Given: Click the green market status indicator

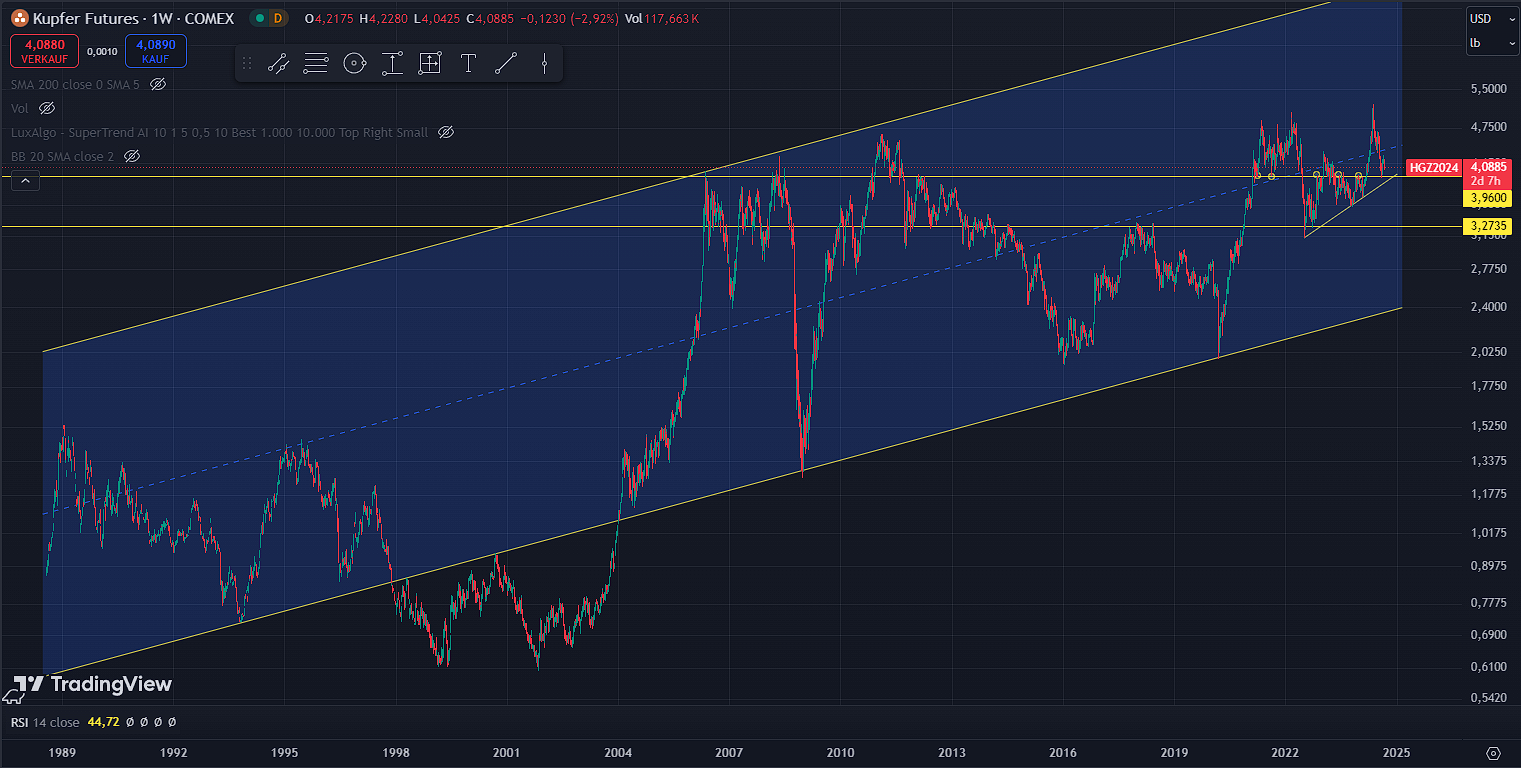Looking at the screenshot, I should (x=259, y=18).
